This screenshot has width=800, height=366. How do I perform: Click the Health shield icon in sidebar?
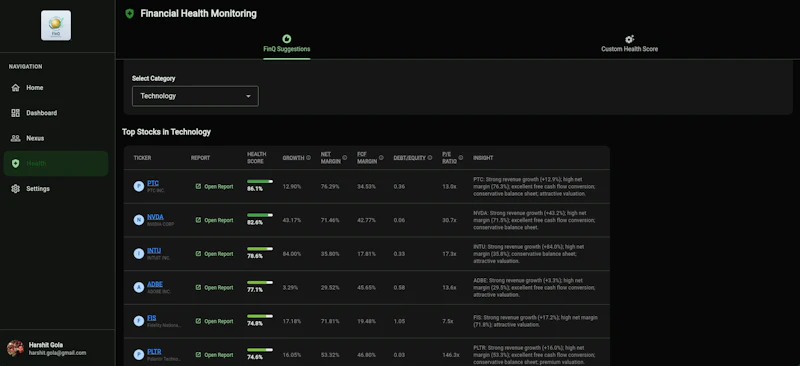click(x=15, y=163)
